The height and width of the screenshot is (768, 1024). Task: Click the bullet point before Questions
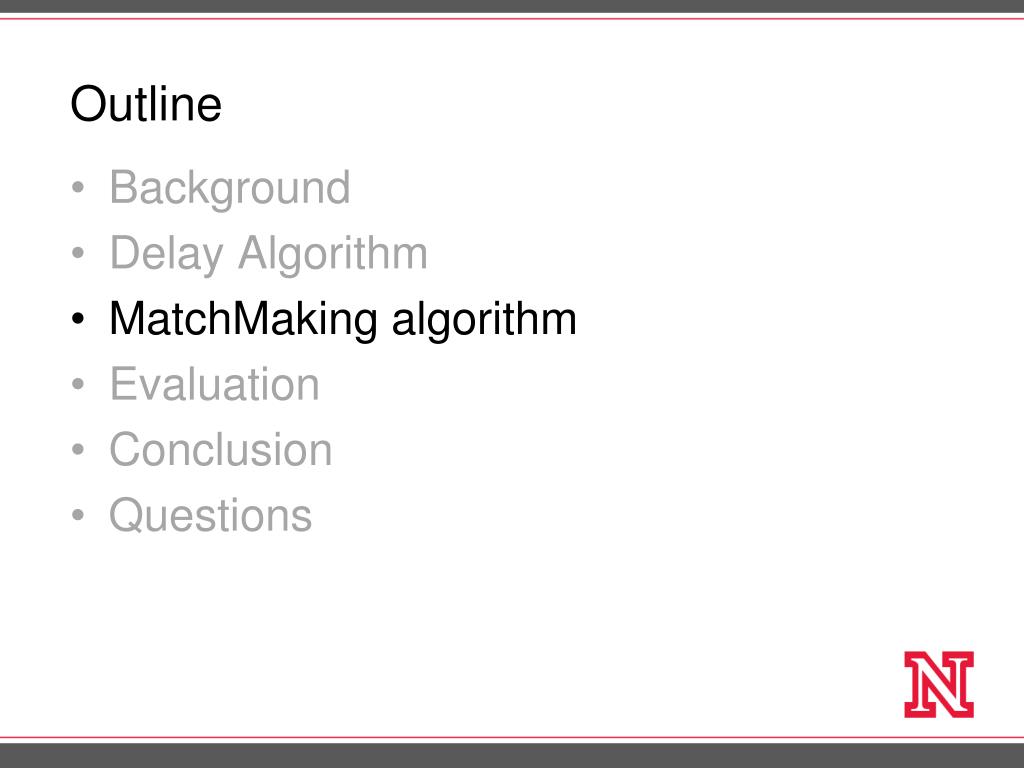coord(78,515)
